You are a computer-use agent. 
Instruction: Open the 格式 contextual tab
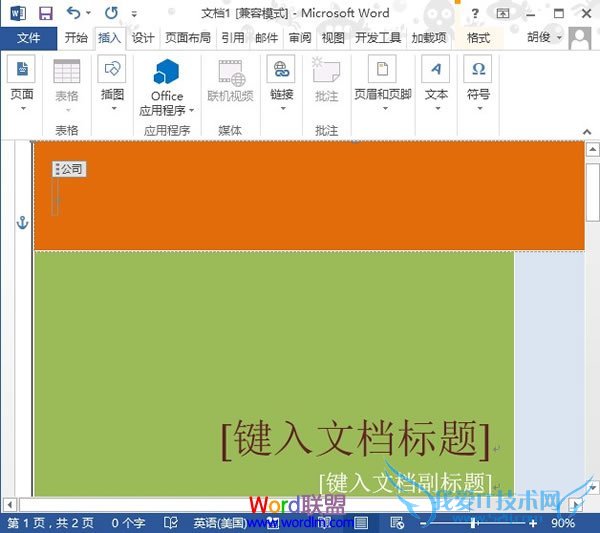click(478, 38)
